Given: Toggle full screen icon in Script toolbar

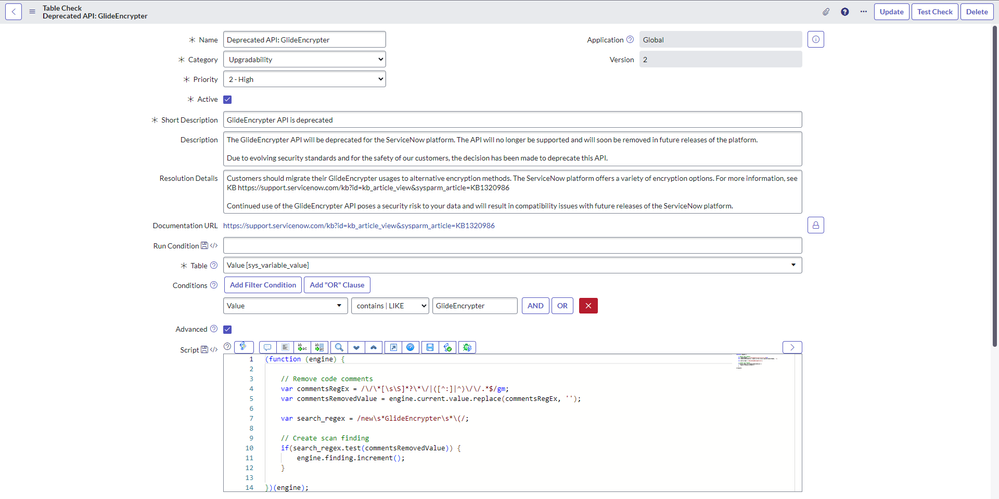Looking at the screenshot, I should pyautogui.click(x=394, y=347).
